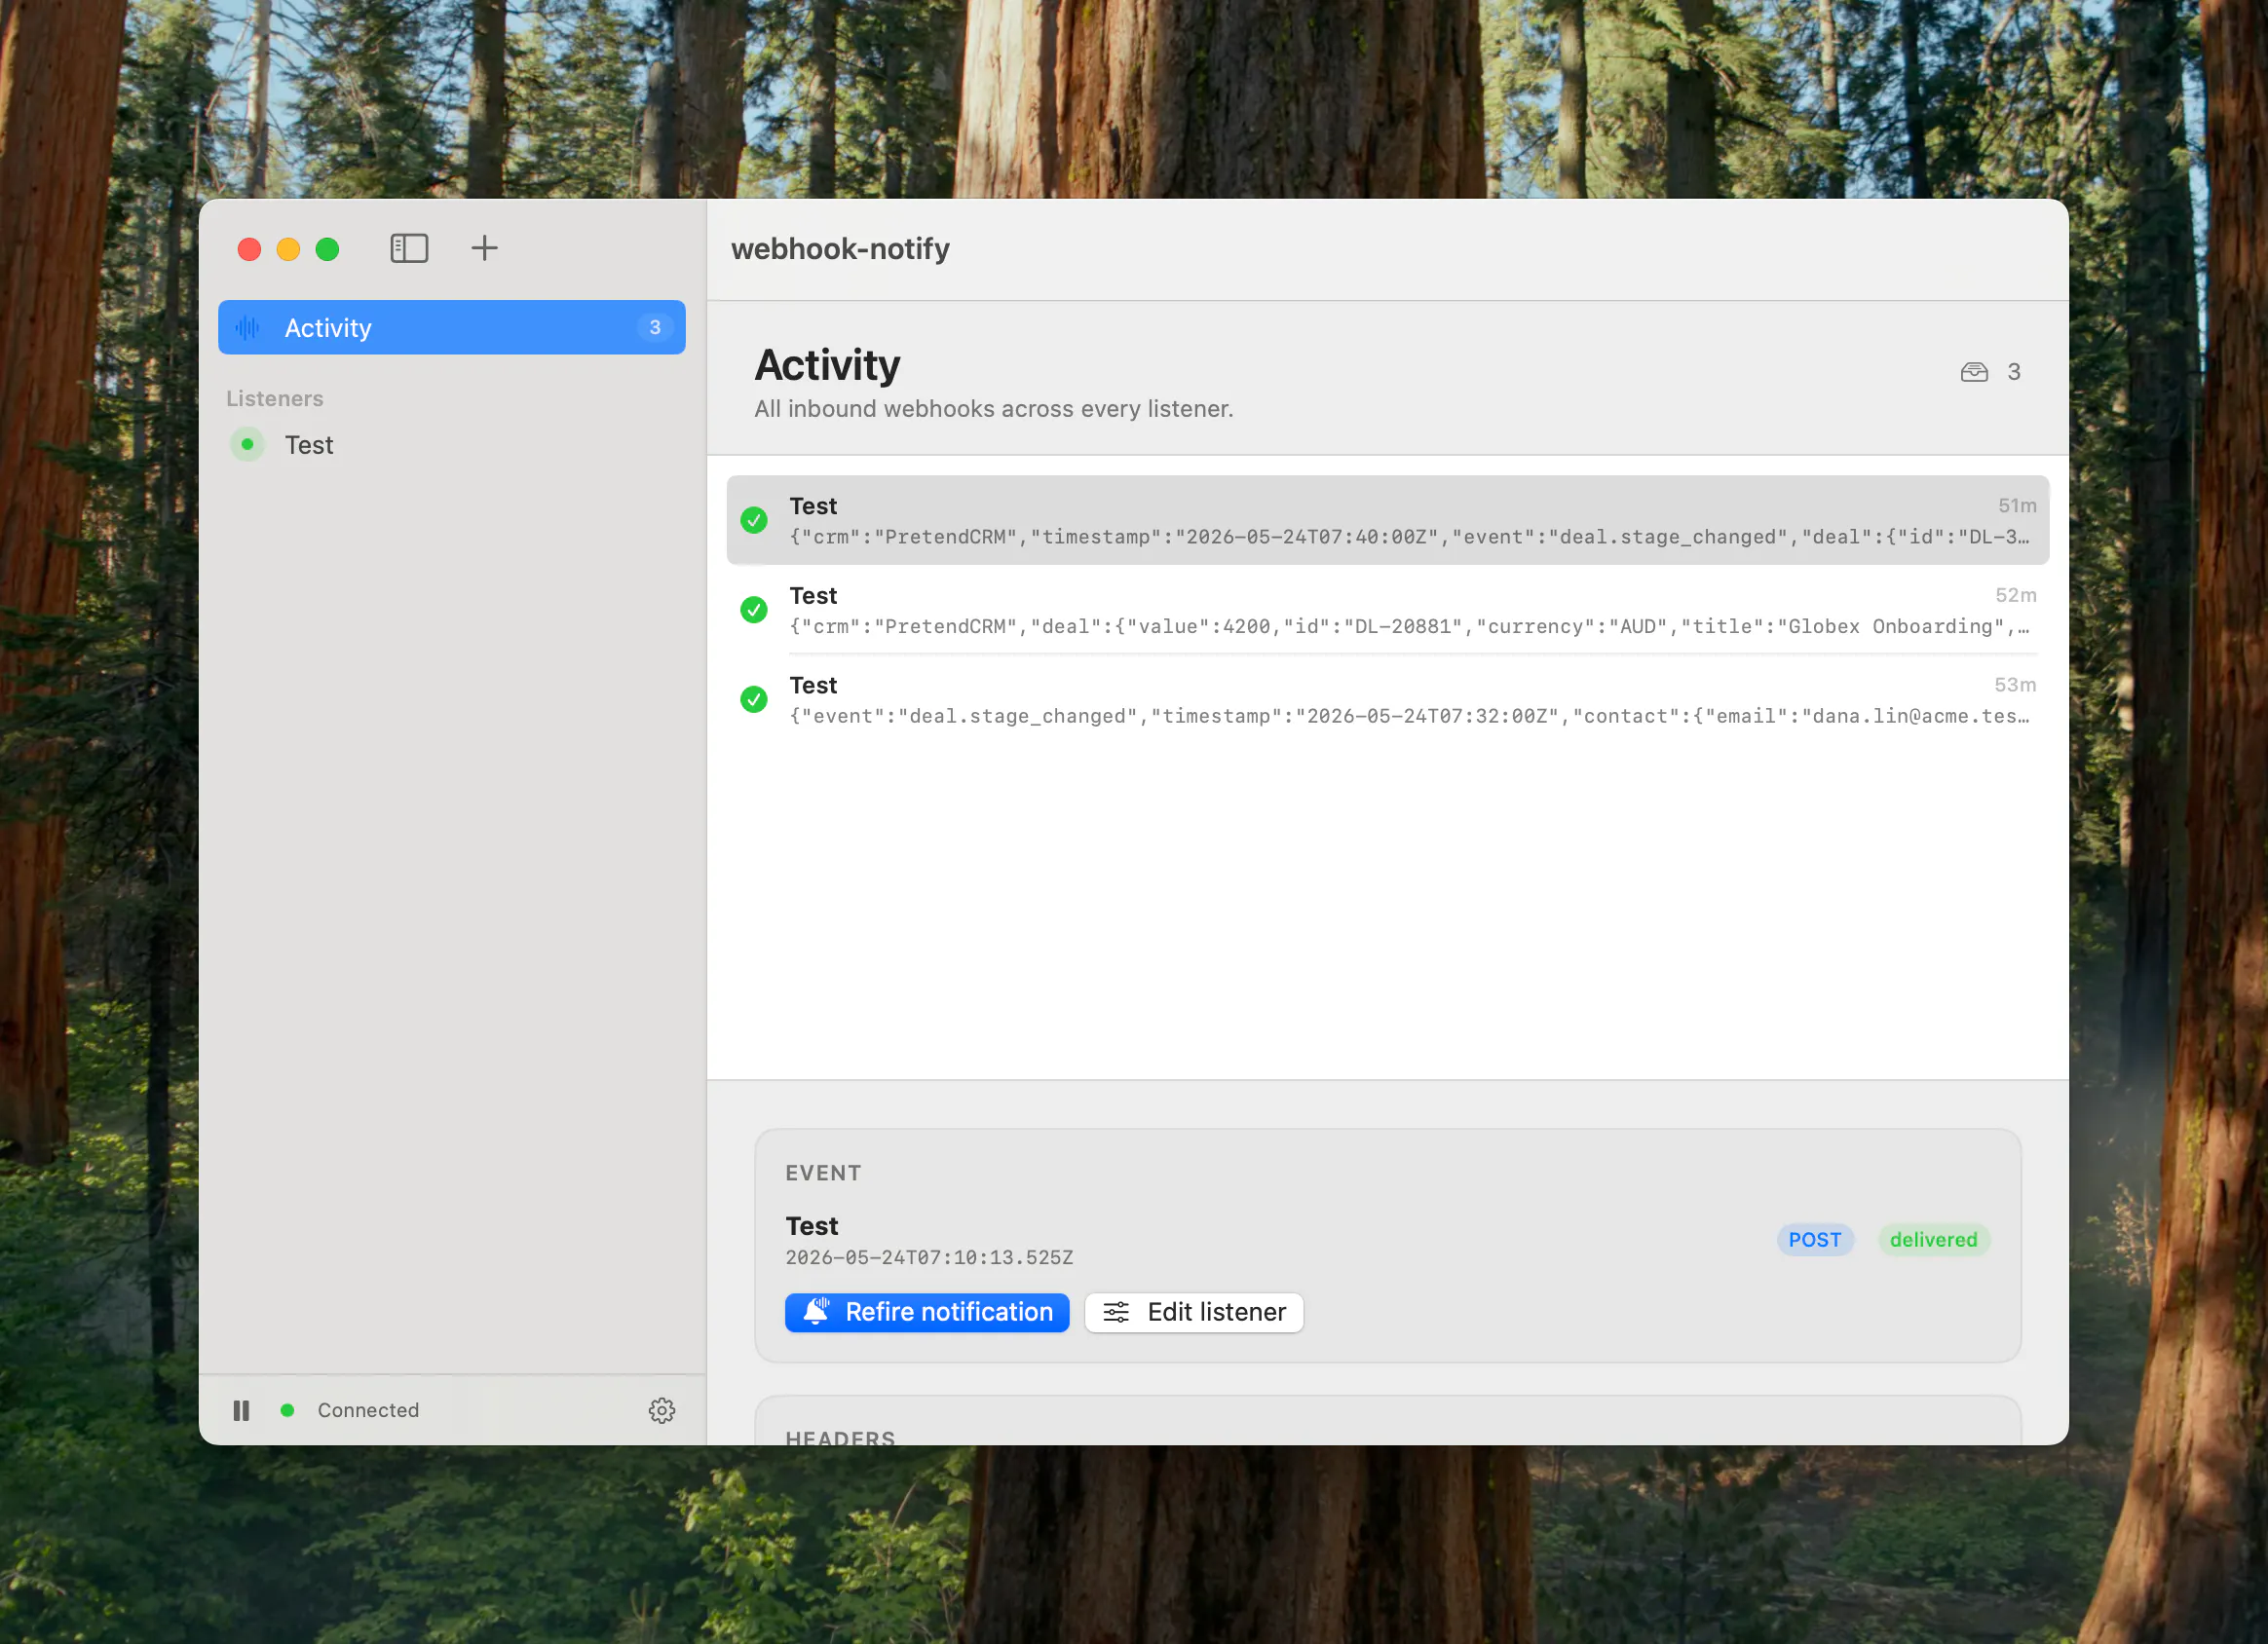The image size is (2268, 1644).
Task: Click the green status dot beside Test listener
Action: point(247,444)
